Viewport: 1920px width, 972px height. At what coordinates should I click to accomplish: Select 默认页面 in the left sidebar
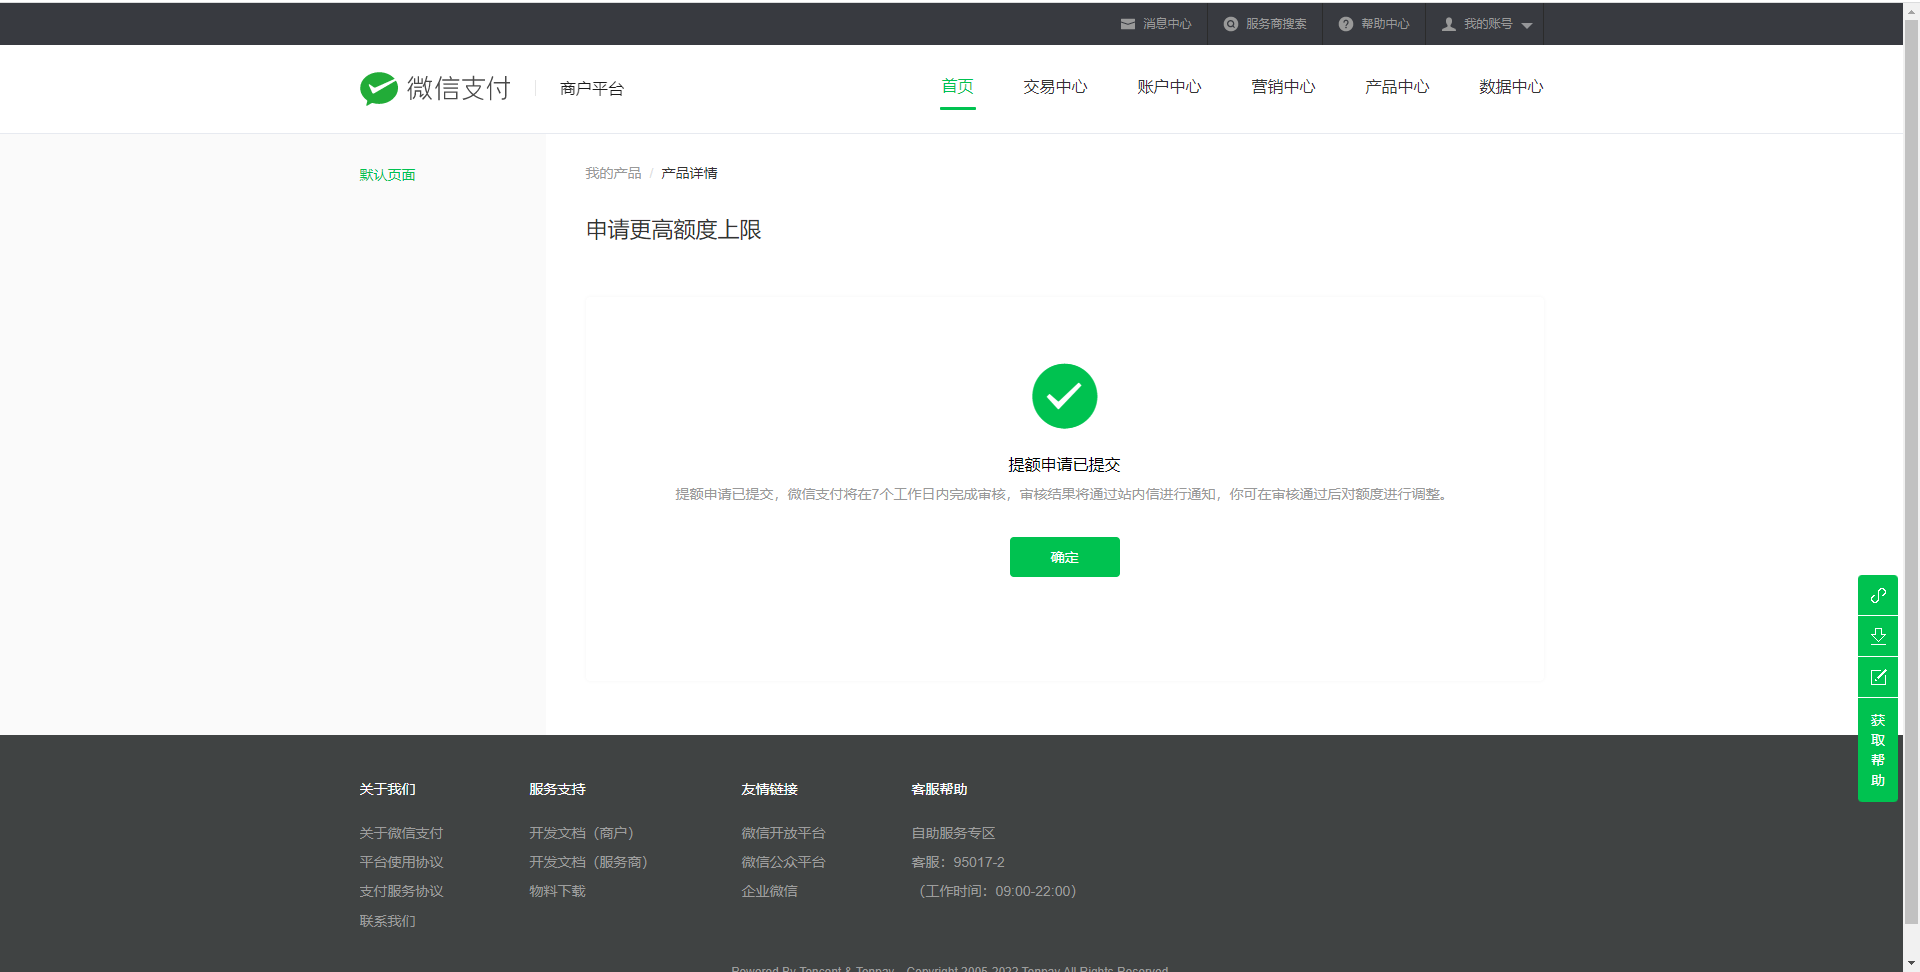point(388,175)
